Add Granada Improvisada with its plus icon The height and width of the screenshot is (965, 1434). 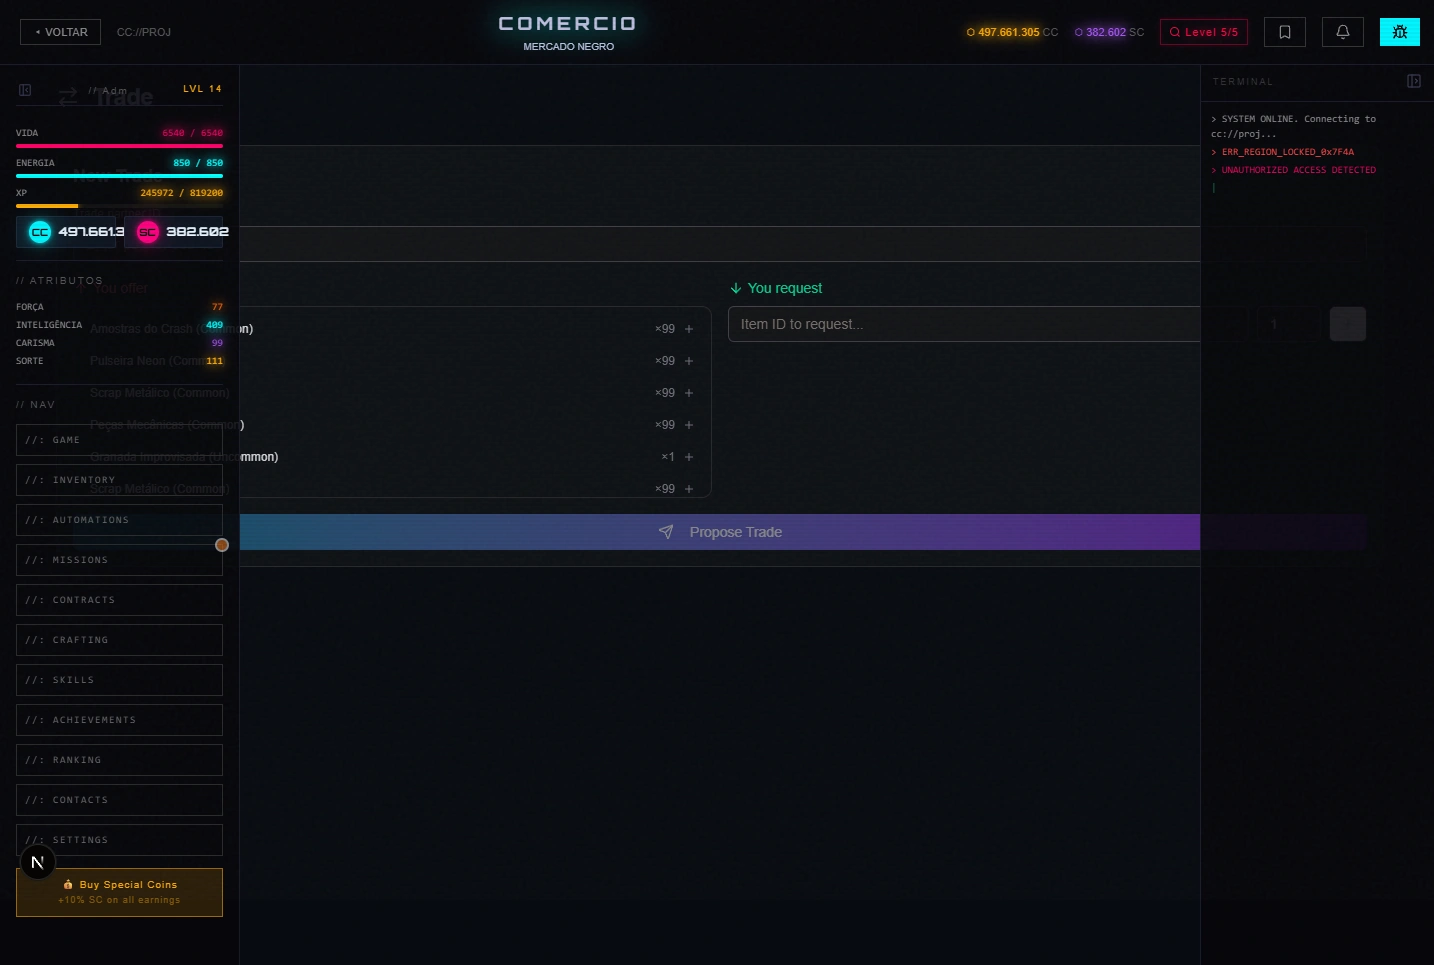(x=689, y=457)
